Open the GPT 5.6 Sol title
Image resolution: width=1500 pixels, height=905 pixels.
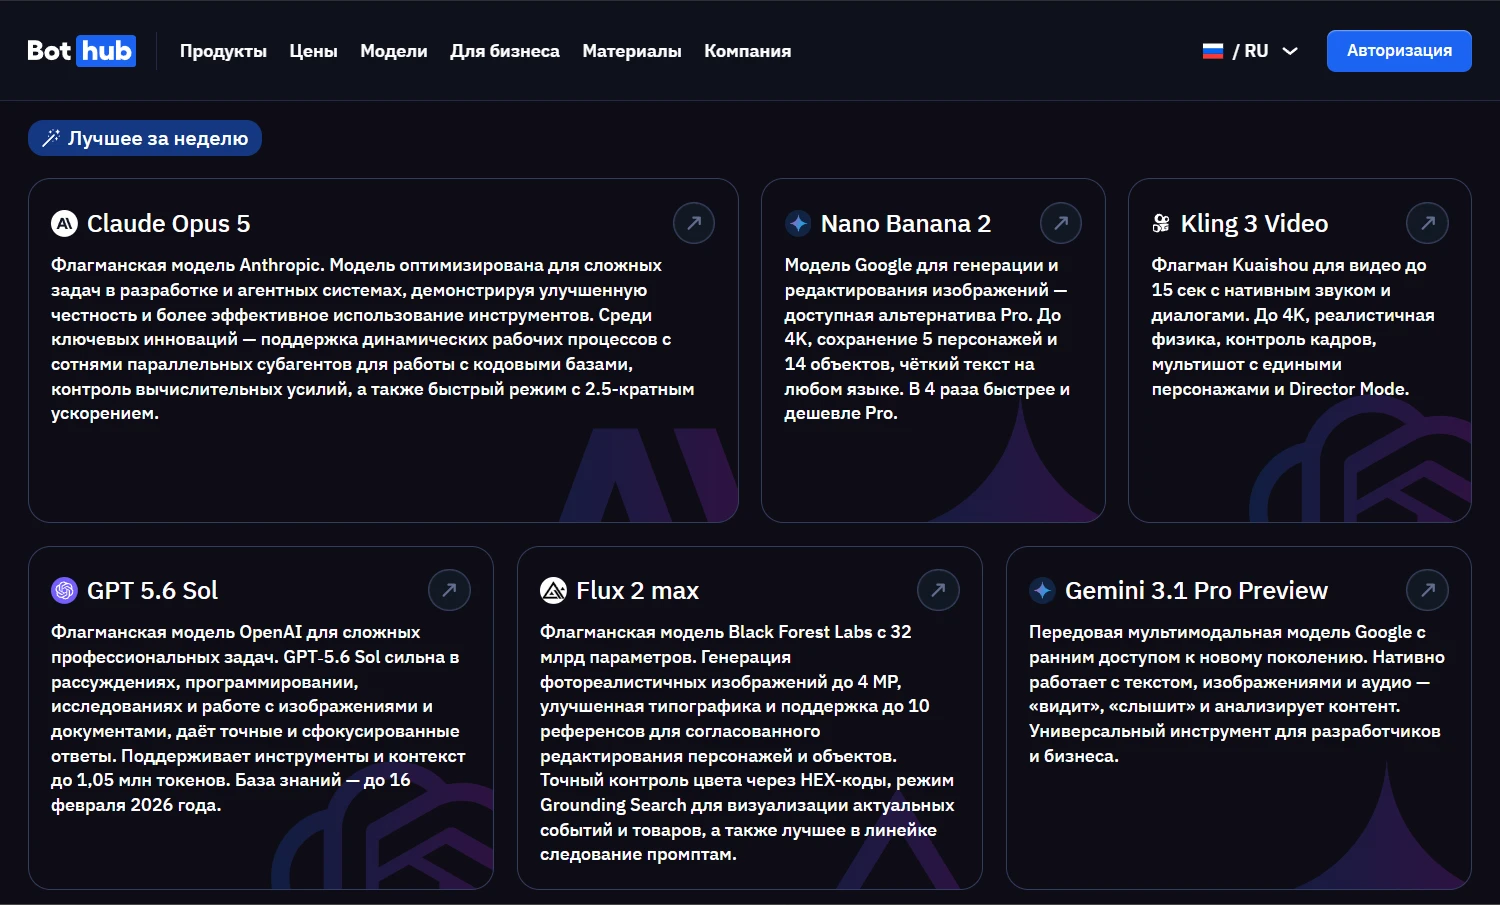152,590
